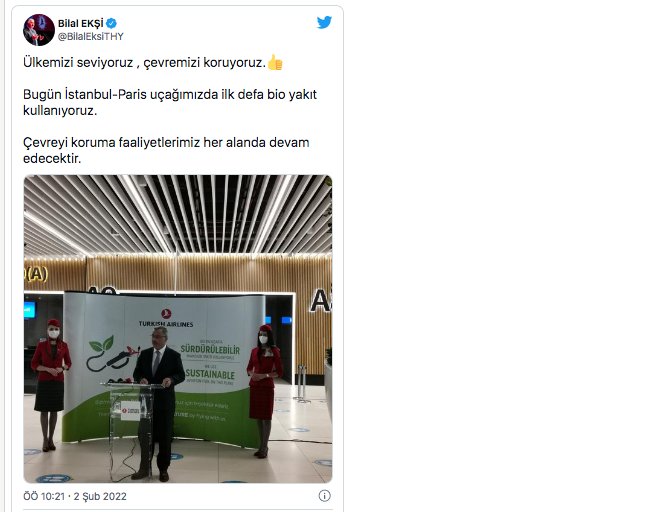This screenshot has width=670, height=512.
Task: Open the tweet photo of speaker
Action: point(178,329)
